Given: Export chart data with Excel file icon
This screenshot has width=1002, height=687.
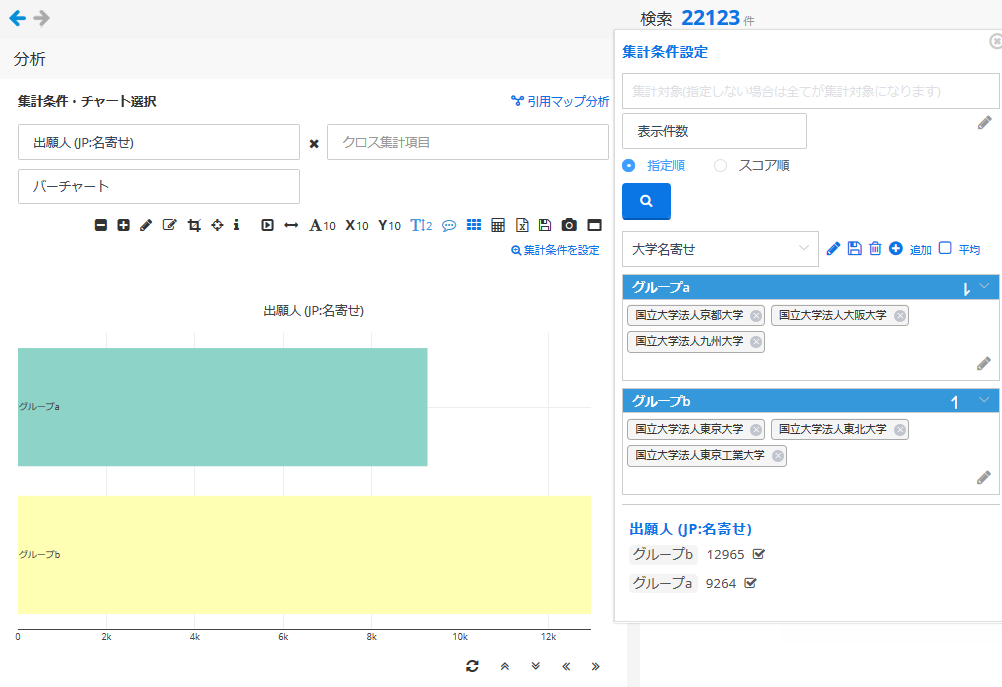Looking at the screenshot, I should (522, 225).
